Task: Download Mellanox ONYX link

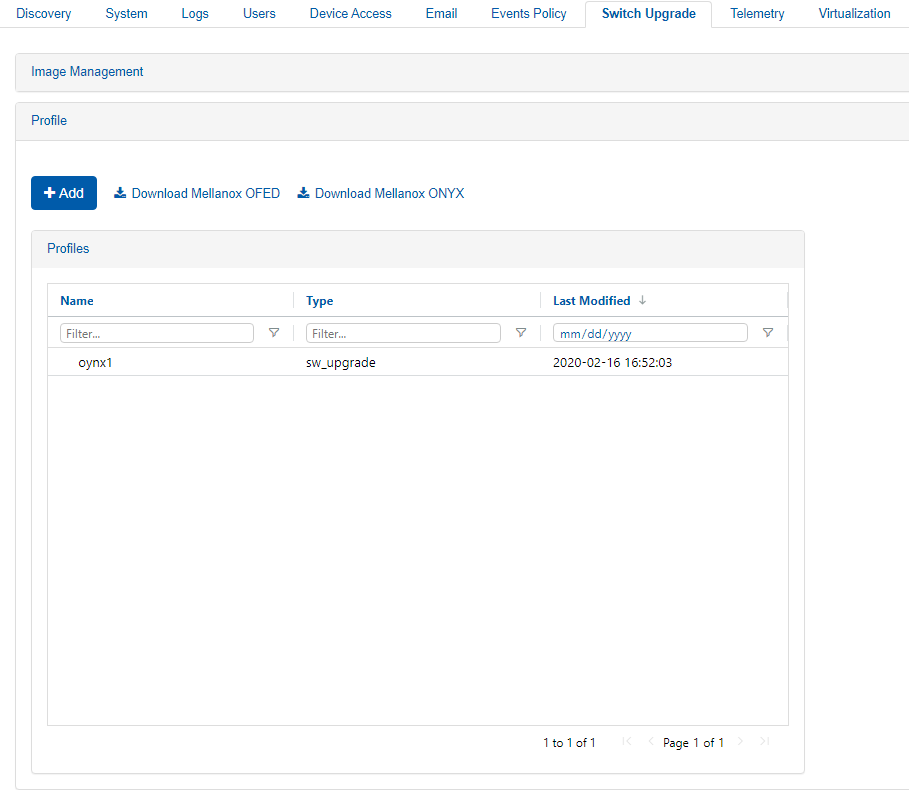Action: click(x=381, y=194)
